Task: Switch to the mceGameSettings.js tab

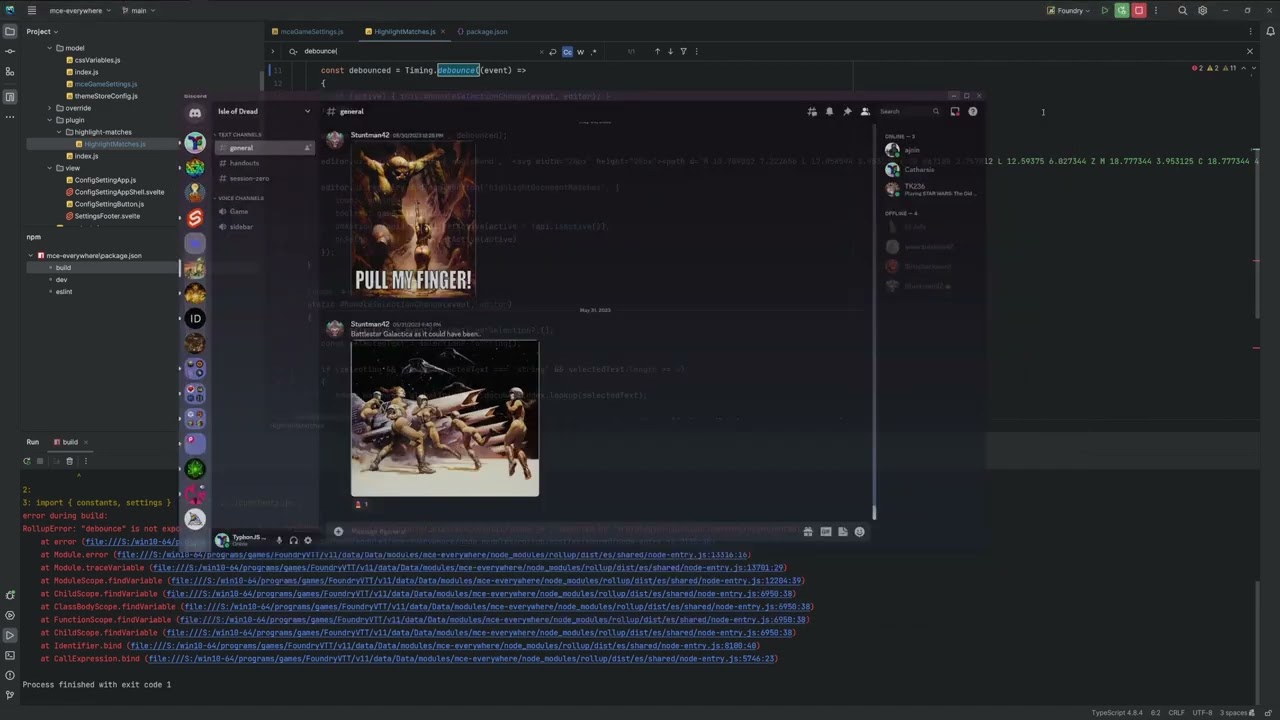Action: pyautogui.click(x=311, y=31)
